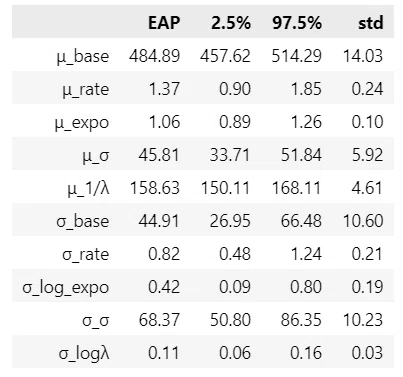Select the μ_rate row label
The image size is (403, 377).
click(x=86, y=89)
